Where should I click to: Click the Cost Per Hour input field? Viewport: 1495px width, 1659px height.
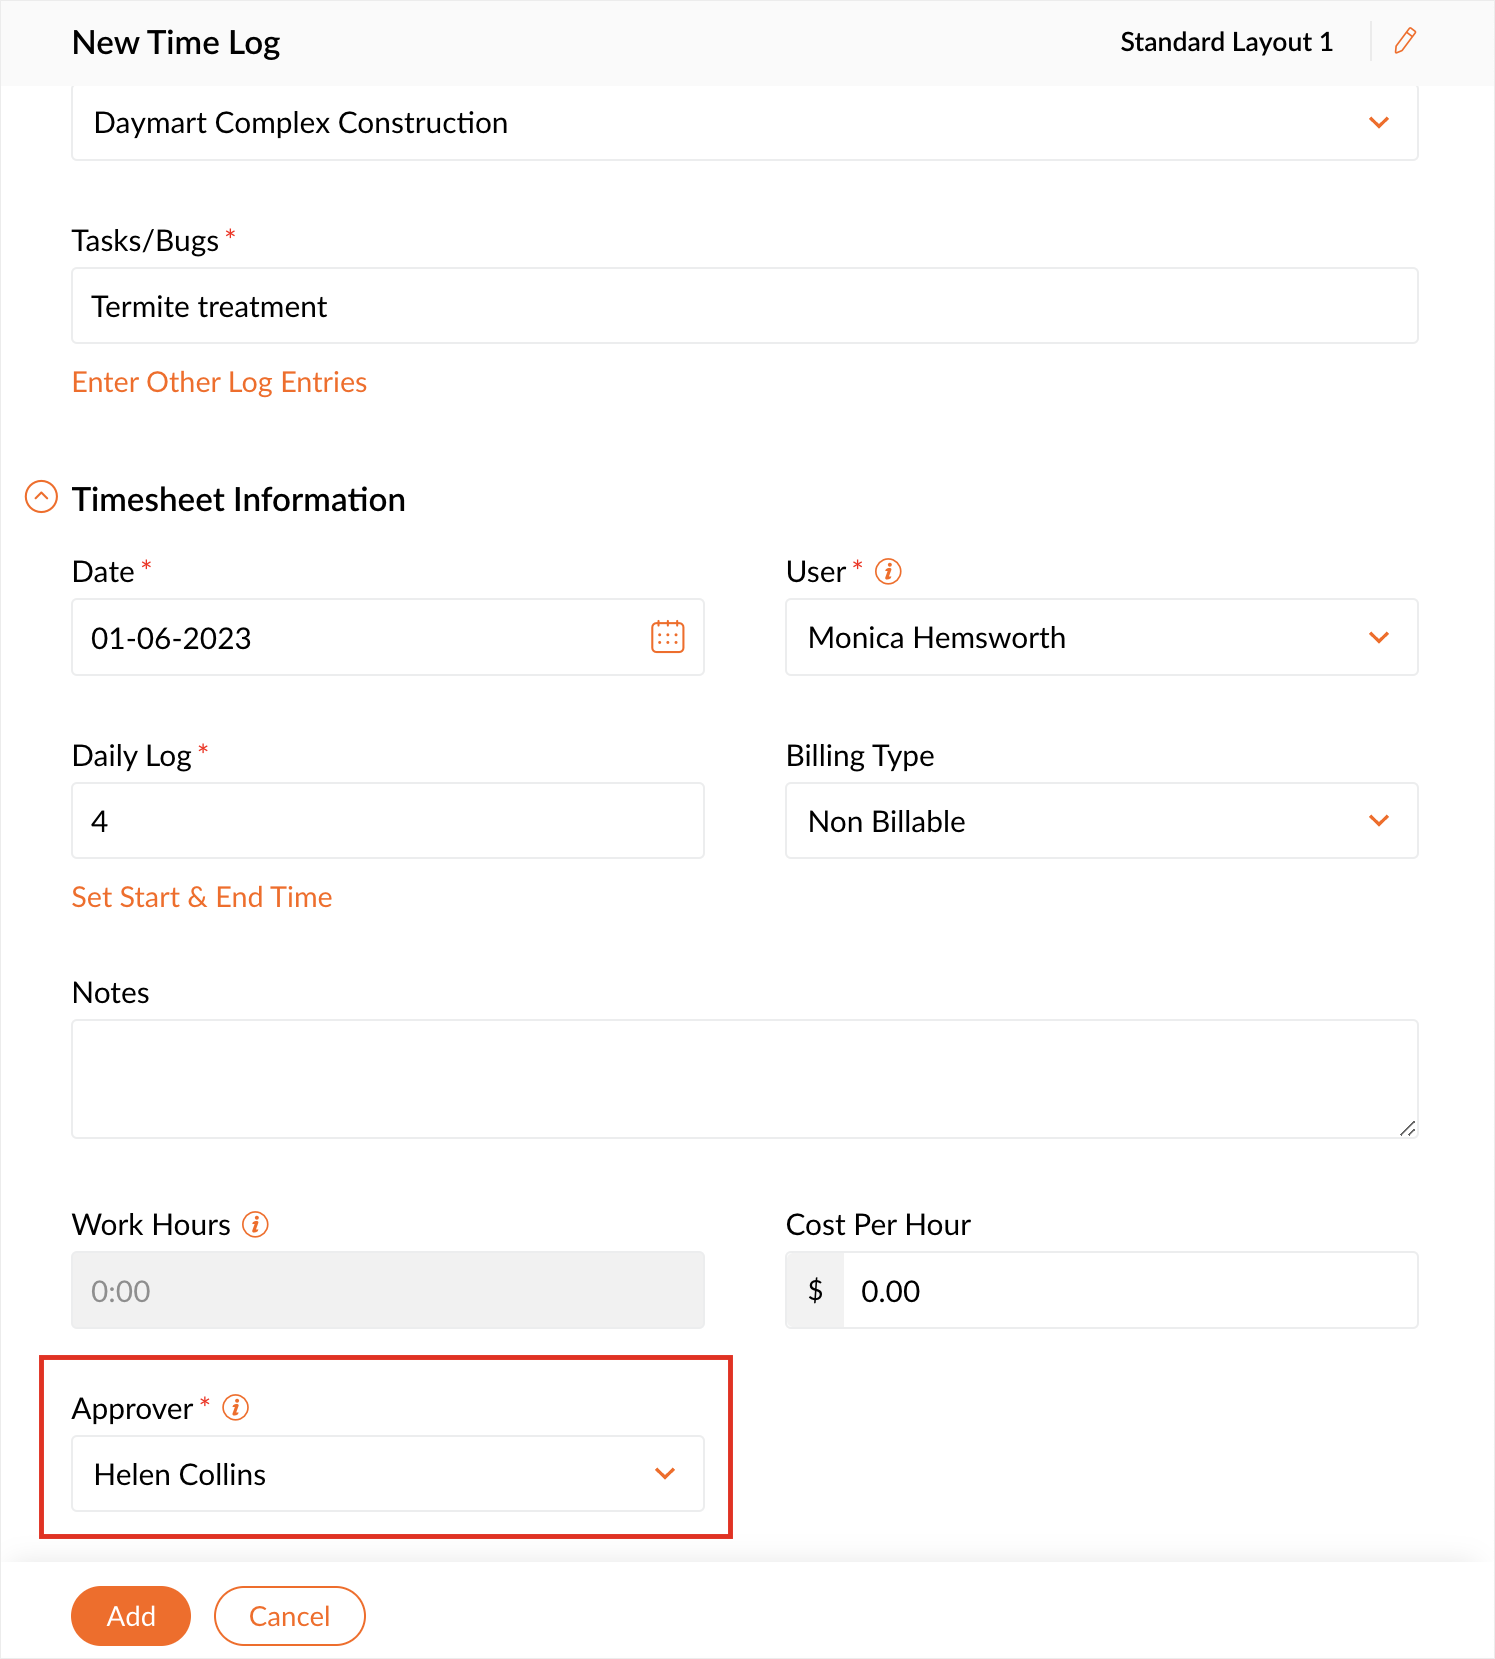pos(1129,1290)
